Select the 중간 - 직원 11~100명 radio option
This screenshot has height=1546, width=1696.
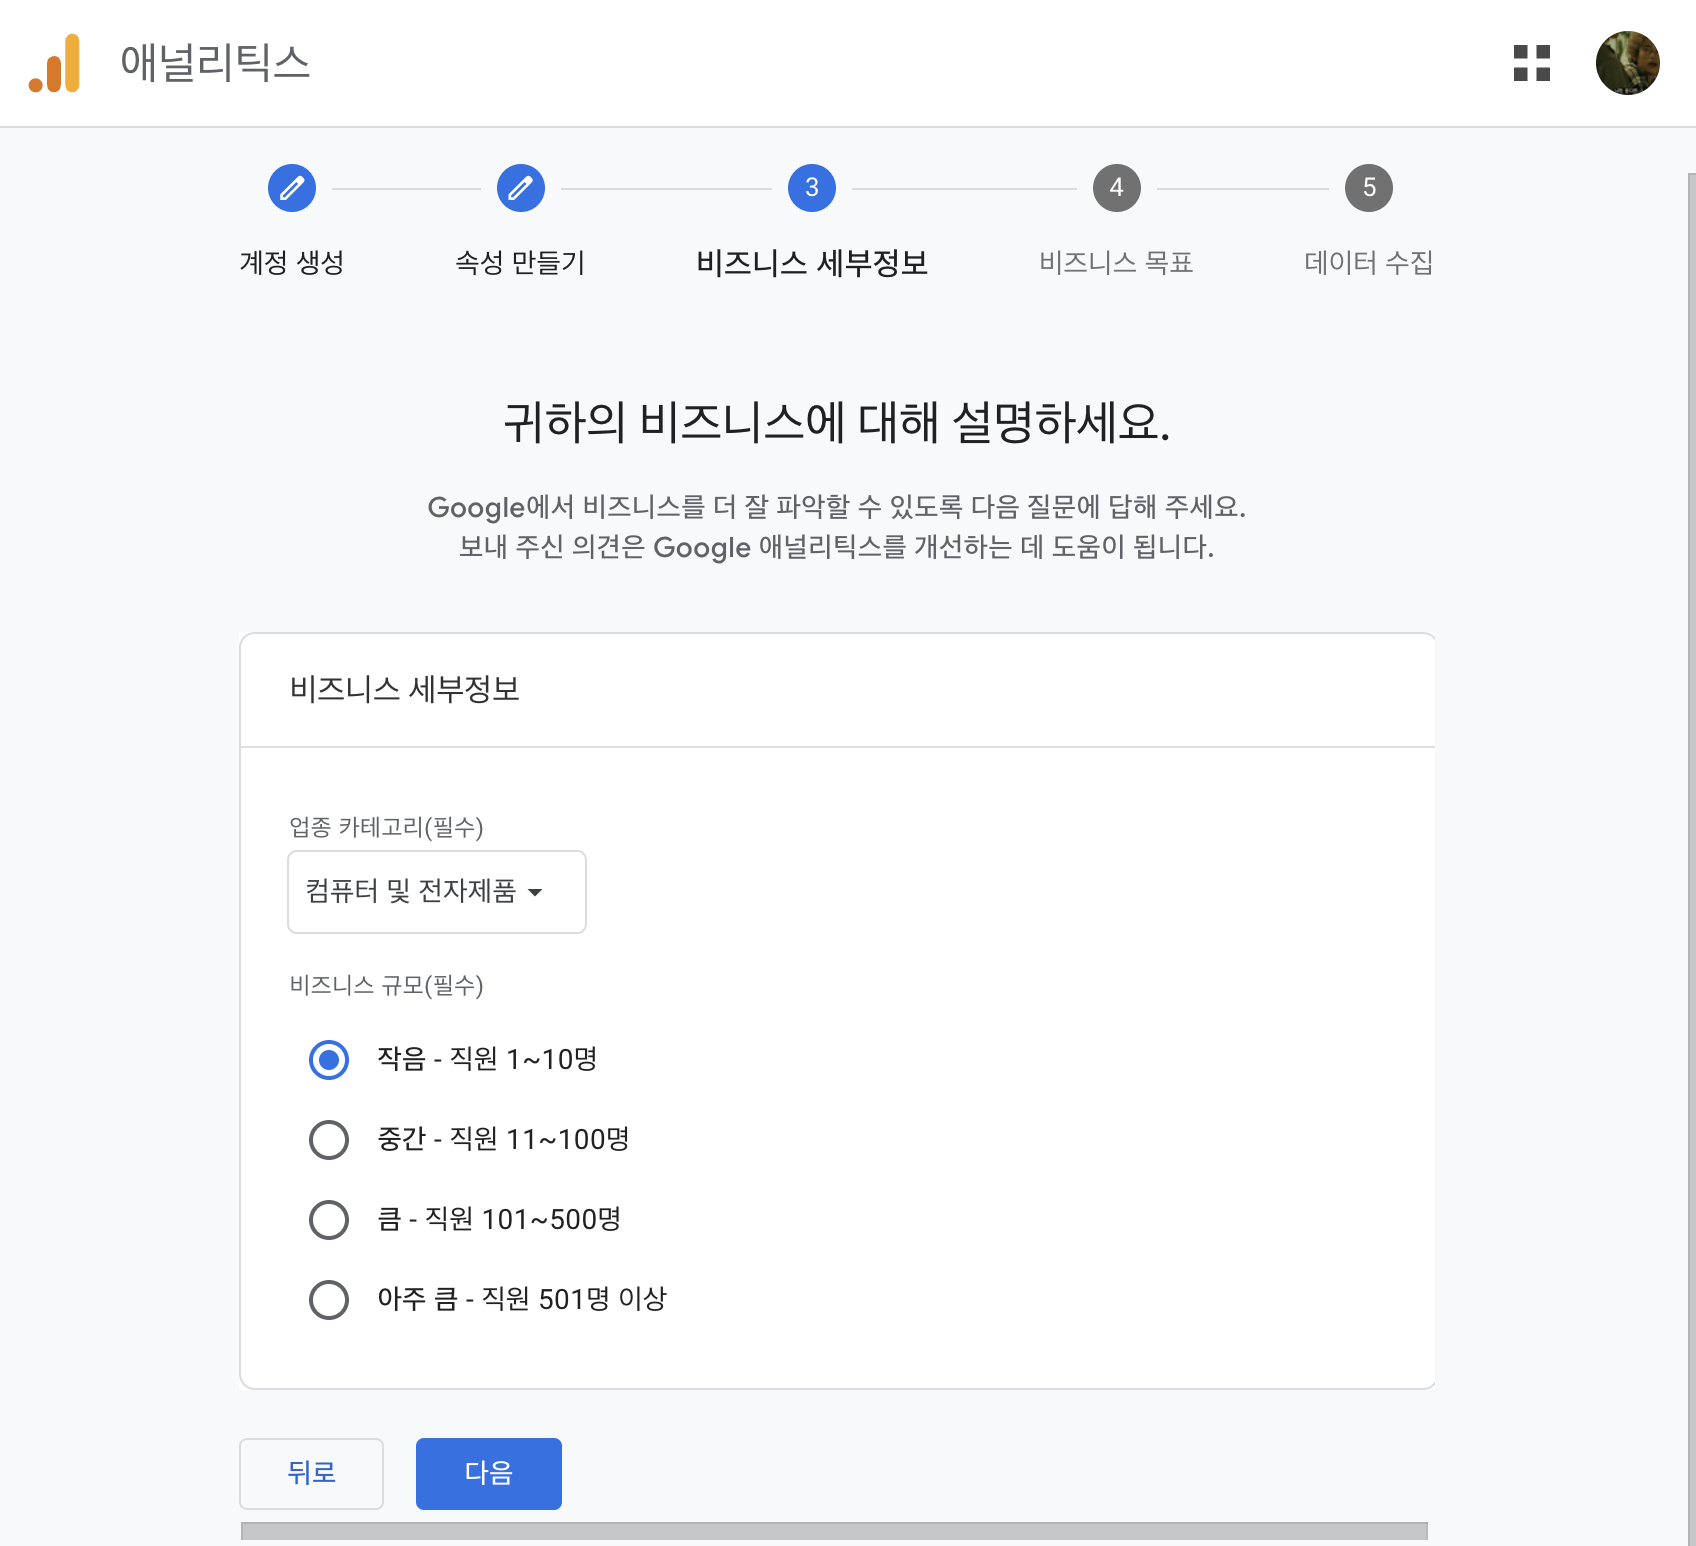point(329,1140)
